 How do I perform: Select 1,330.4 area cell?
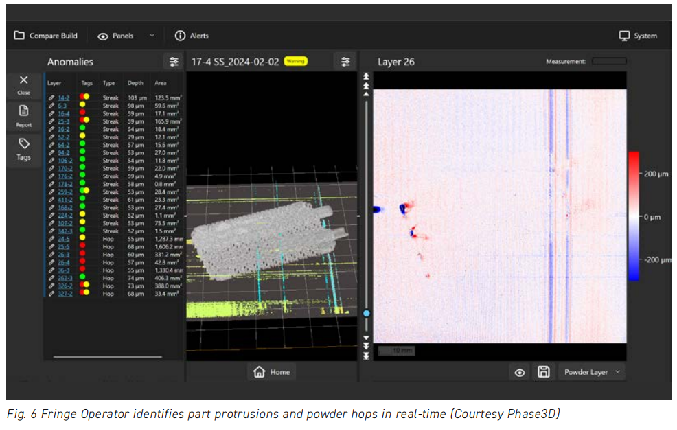tap(168, 270)
